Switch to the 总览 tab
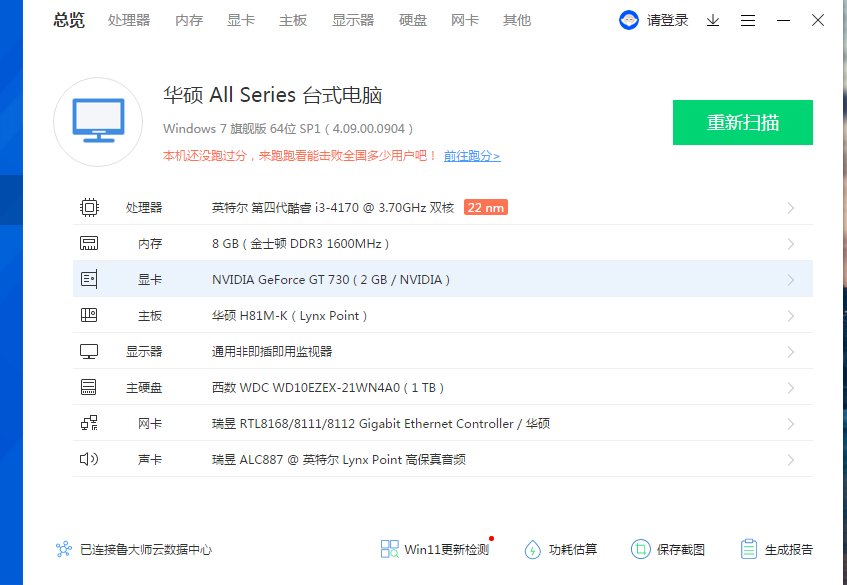The height and width of the screenshot is (585, 847). (69, 21)
